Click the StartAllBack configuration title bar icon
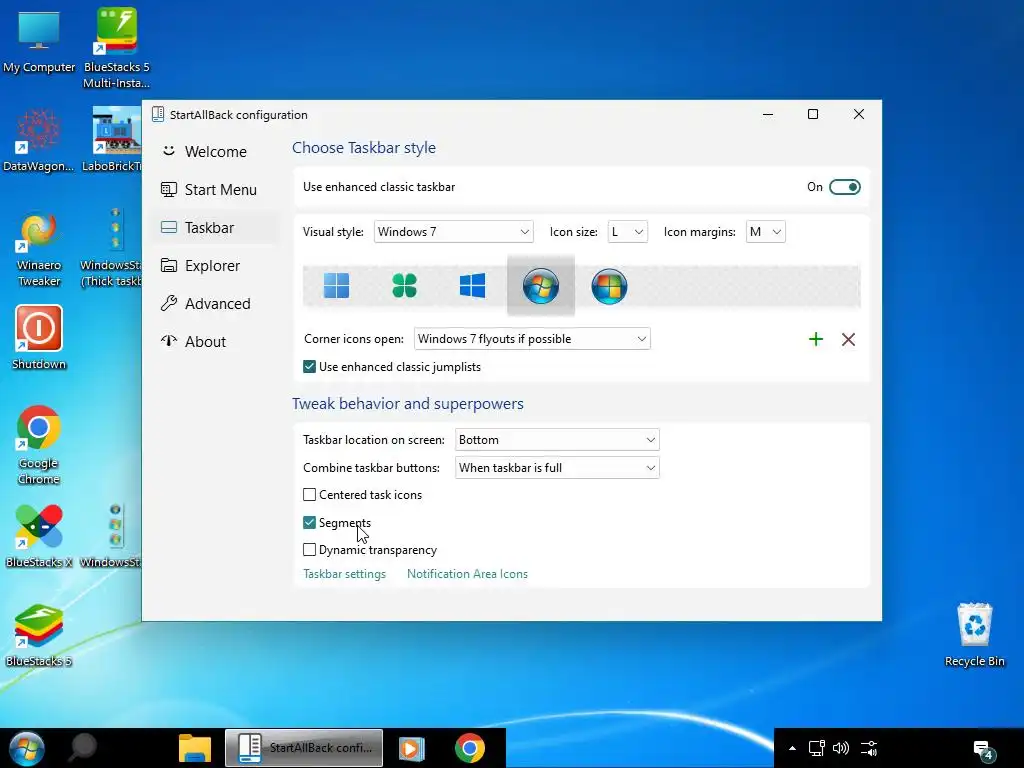 pyautogui.click(x=157, y=114)
